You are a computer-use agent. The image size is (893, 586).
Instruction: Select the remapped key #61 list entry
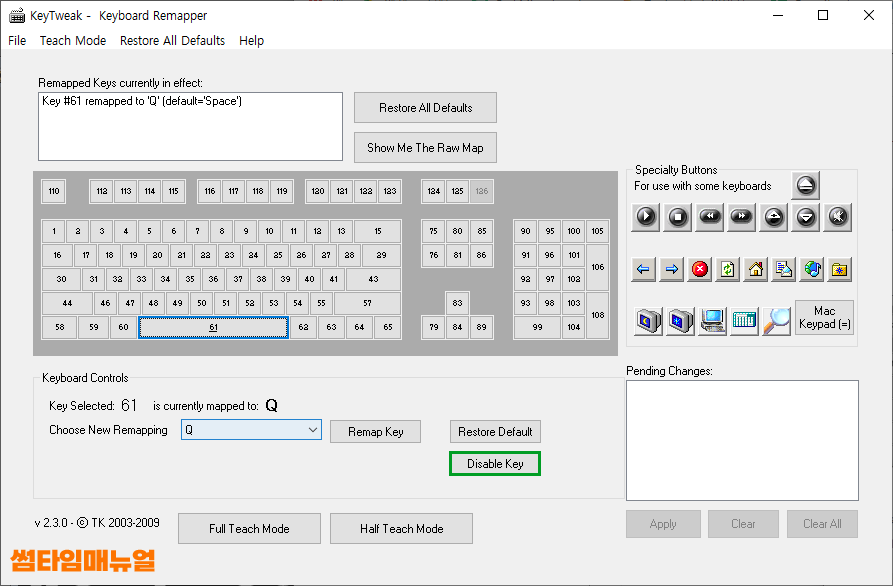[142, 101]
